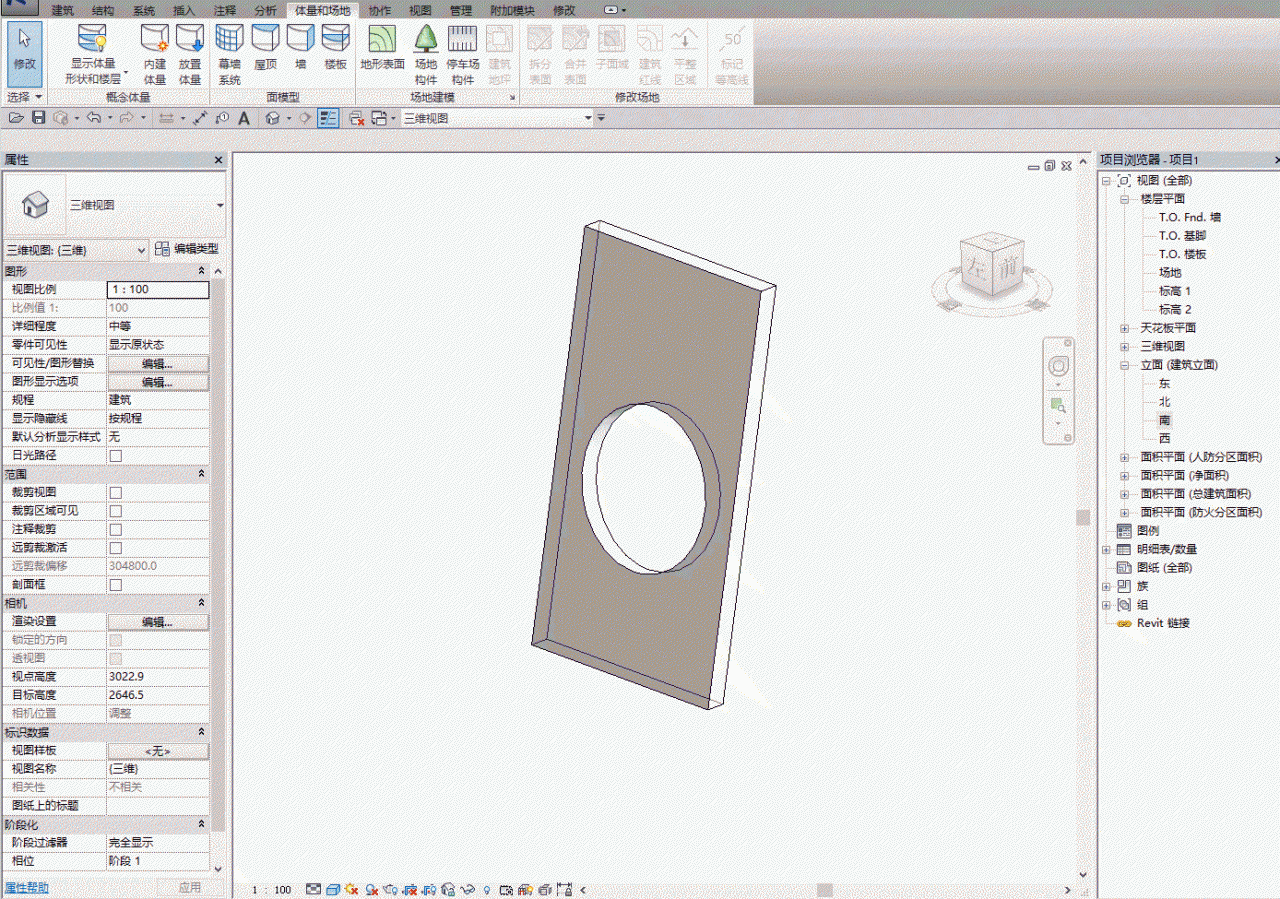Click the undo arrow icon
The image size is (1280, 899).
[93, 118]
